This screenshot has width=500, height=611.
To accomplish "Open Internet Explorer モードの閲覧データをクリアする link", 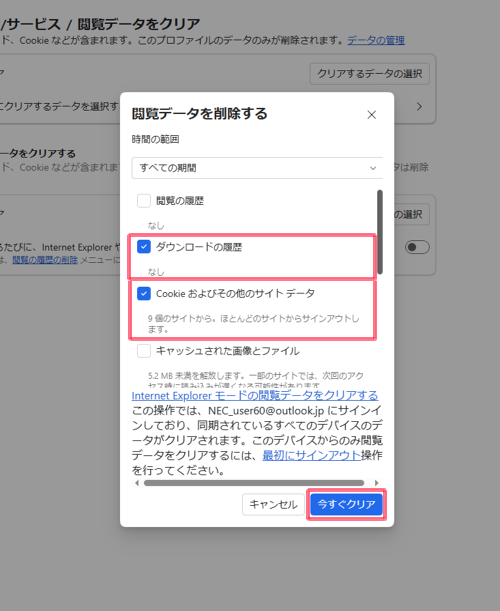I will tap(255, 396).
